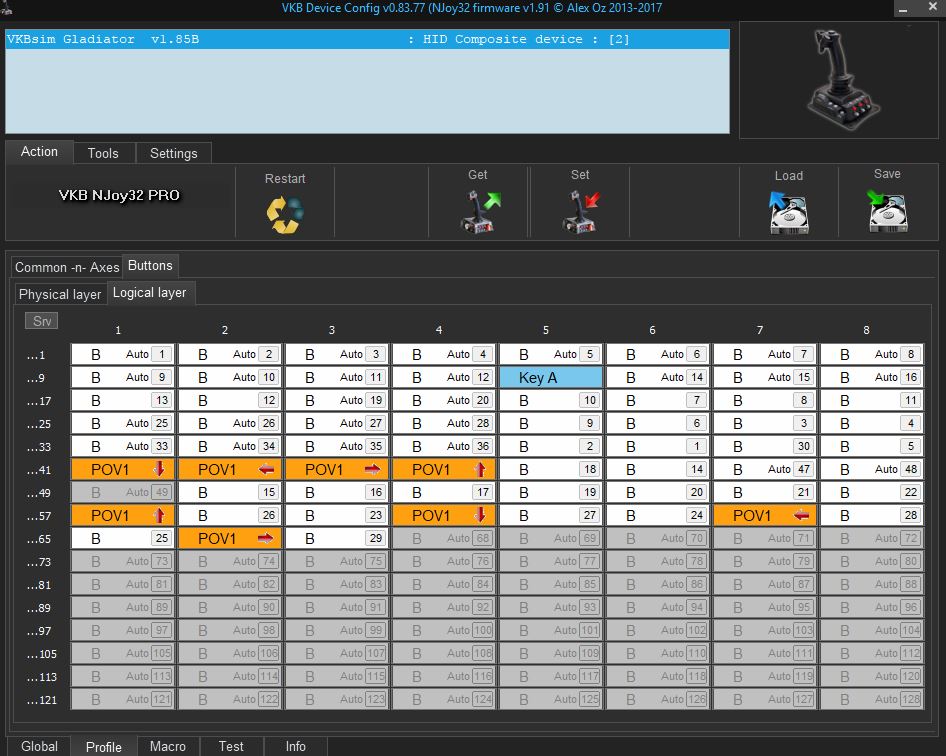Click the Set configuration joystick icon
The height and width of the screenshot is (756, 946).
coord(581,211)
